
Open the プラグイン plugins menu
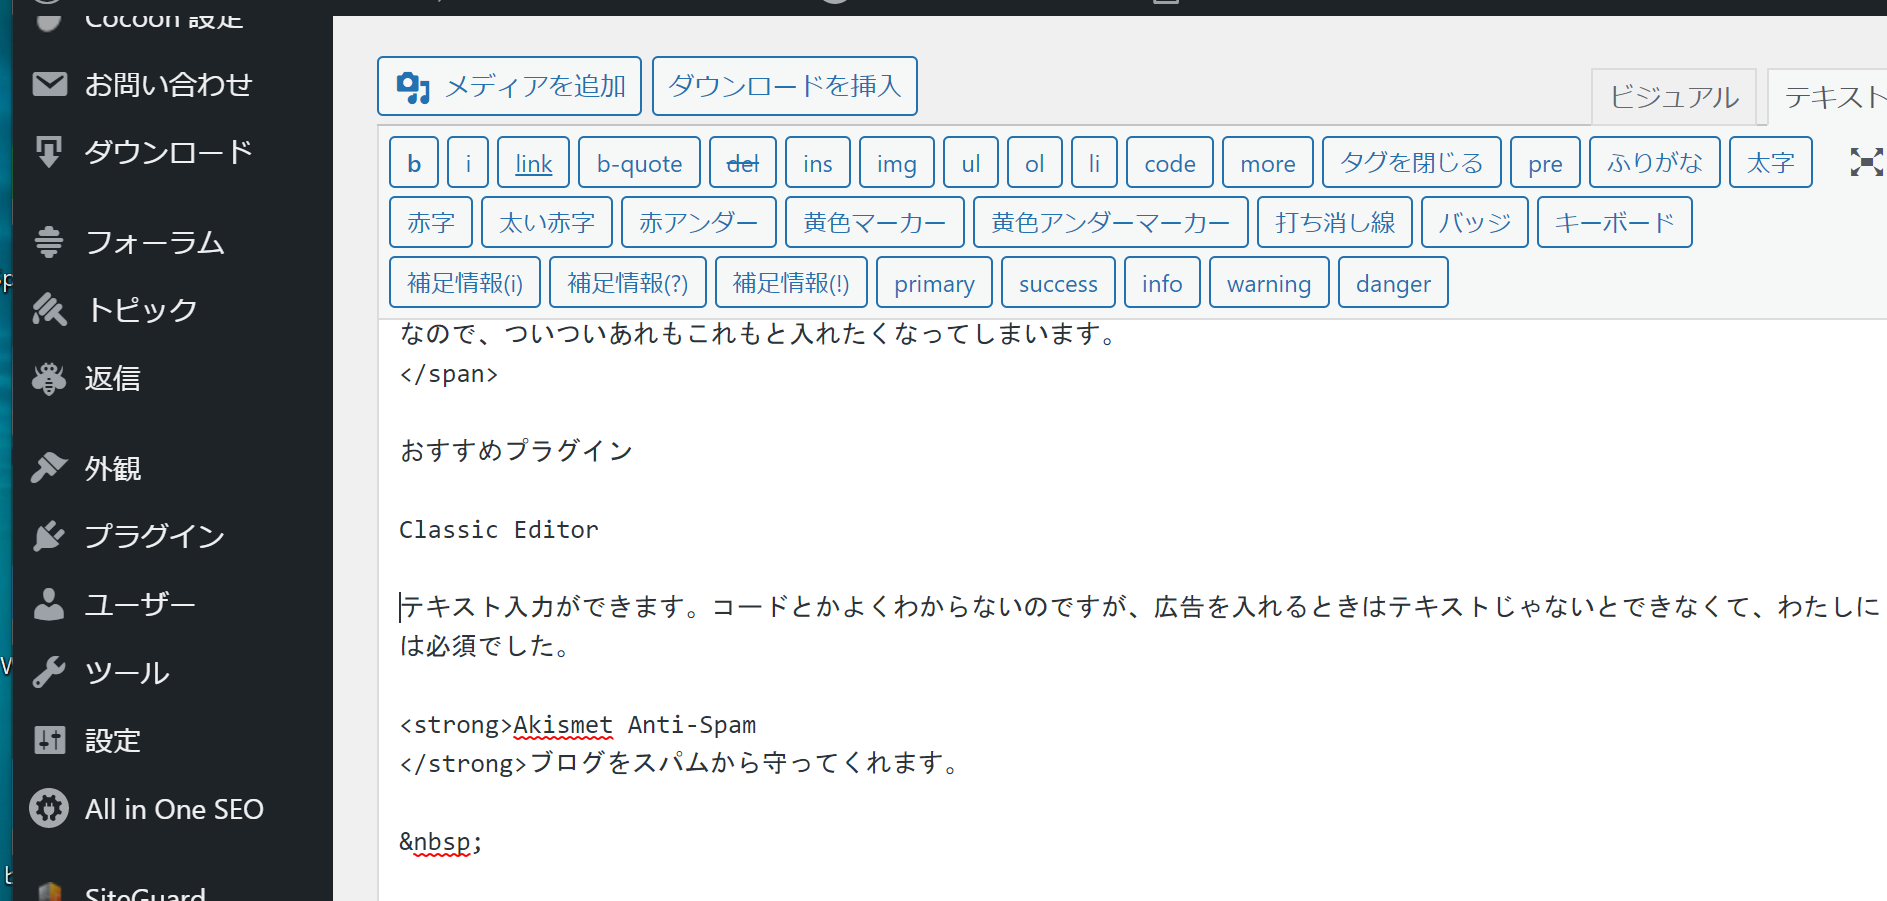click(154, 536)
